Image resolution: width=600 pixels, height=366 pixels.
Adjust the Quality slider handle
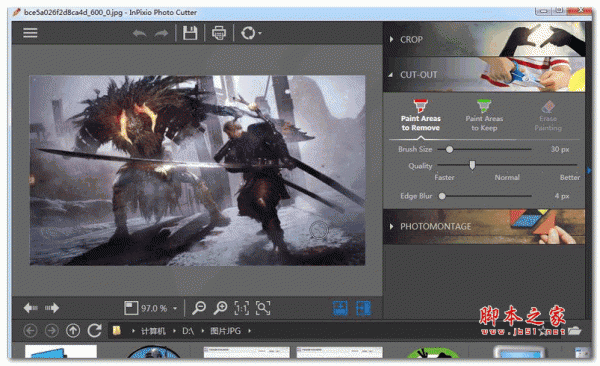pos(472,165)
